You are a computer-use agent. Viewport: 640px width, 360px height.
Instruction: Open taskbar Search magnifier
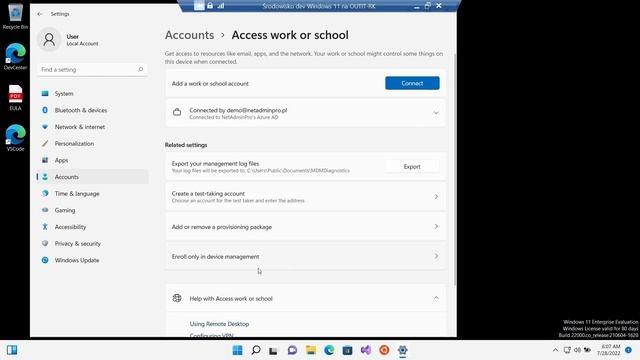pyautogui.click(x=256, y=350)
